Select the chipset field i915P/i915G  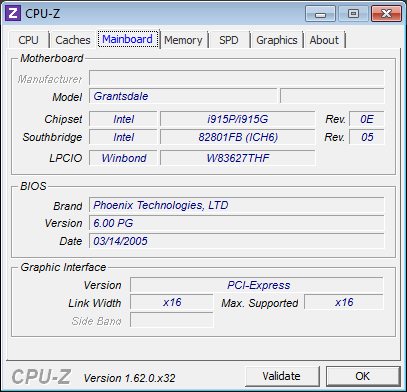click(x=237, y=119)
